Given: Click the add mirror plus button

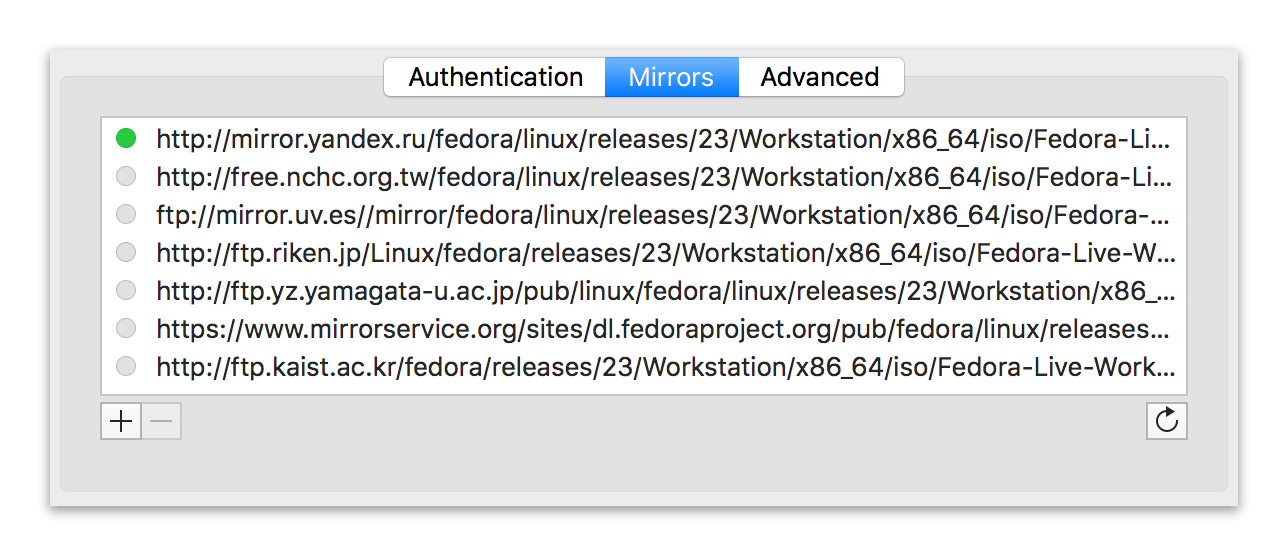Looking at the screenshot, I should point(121,421).
